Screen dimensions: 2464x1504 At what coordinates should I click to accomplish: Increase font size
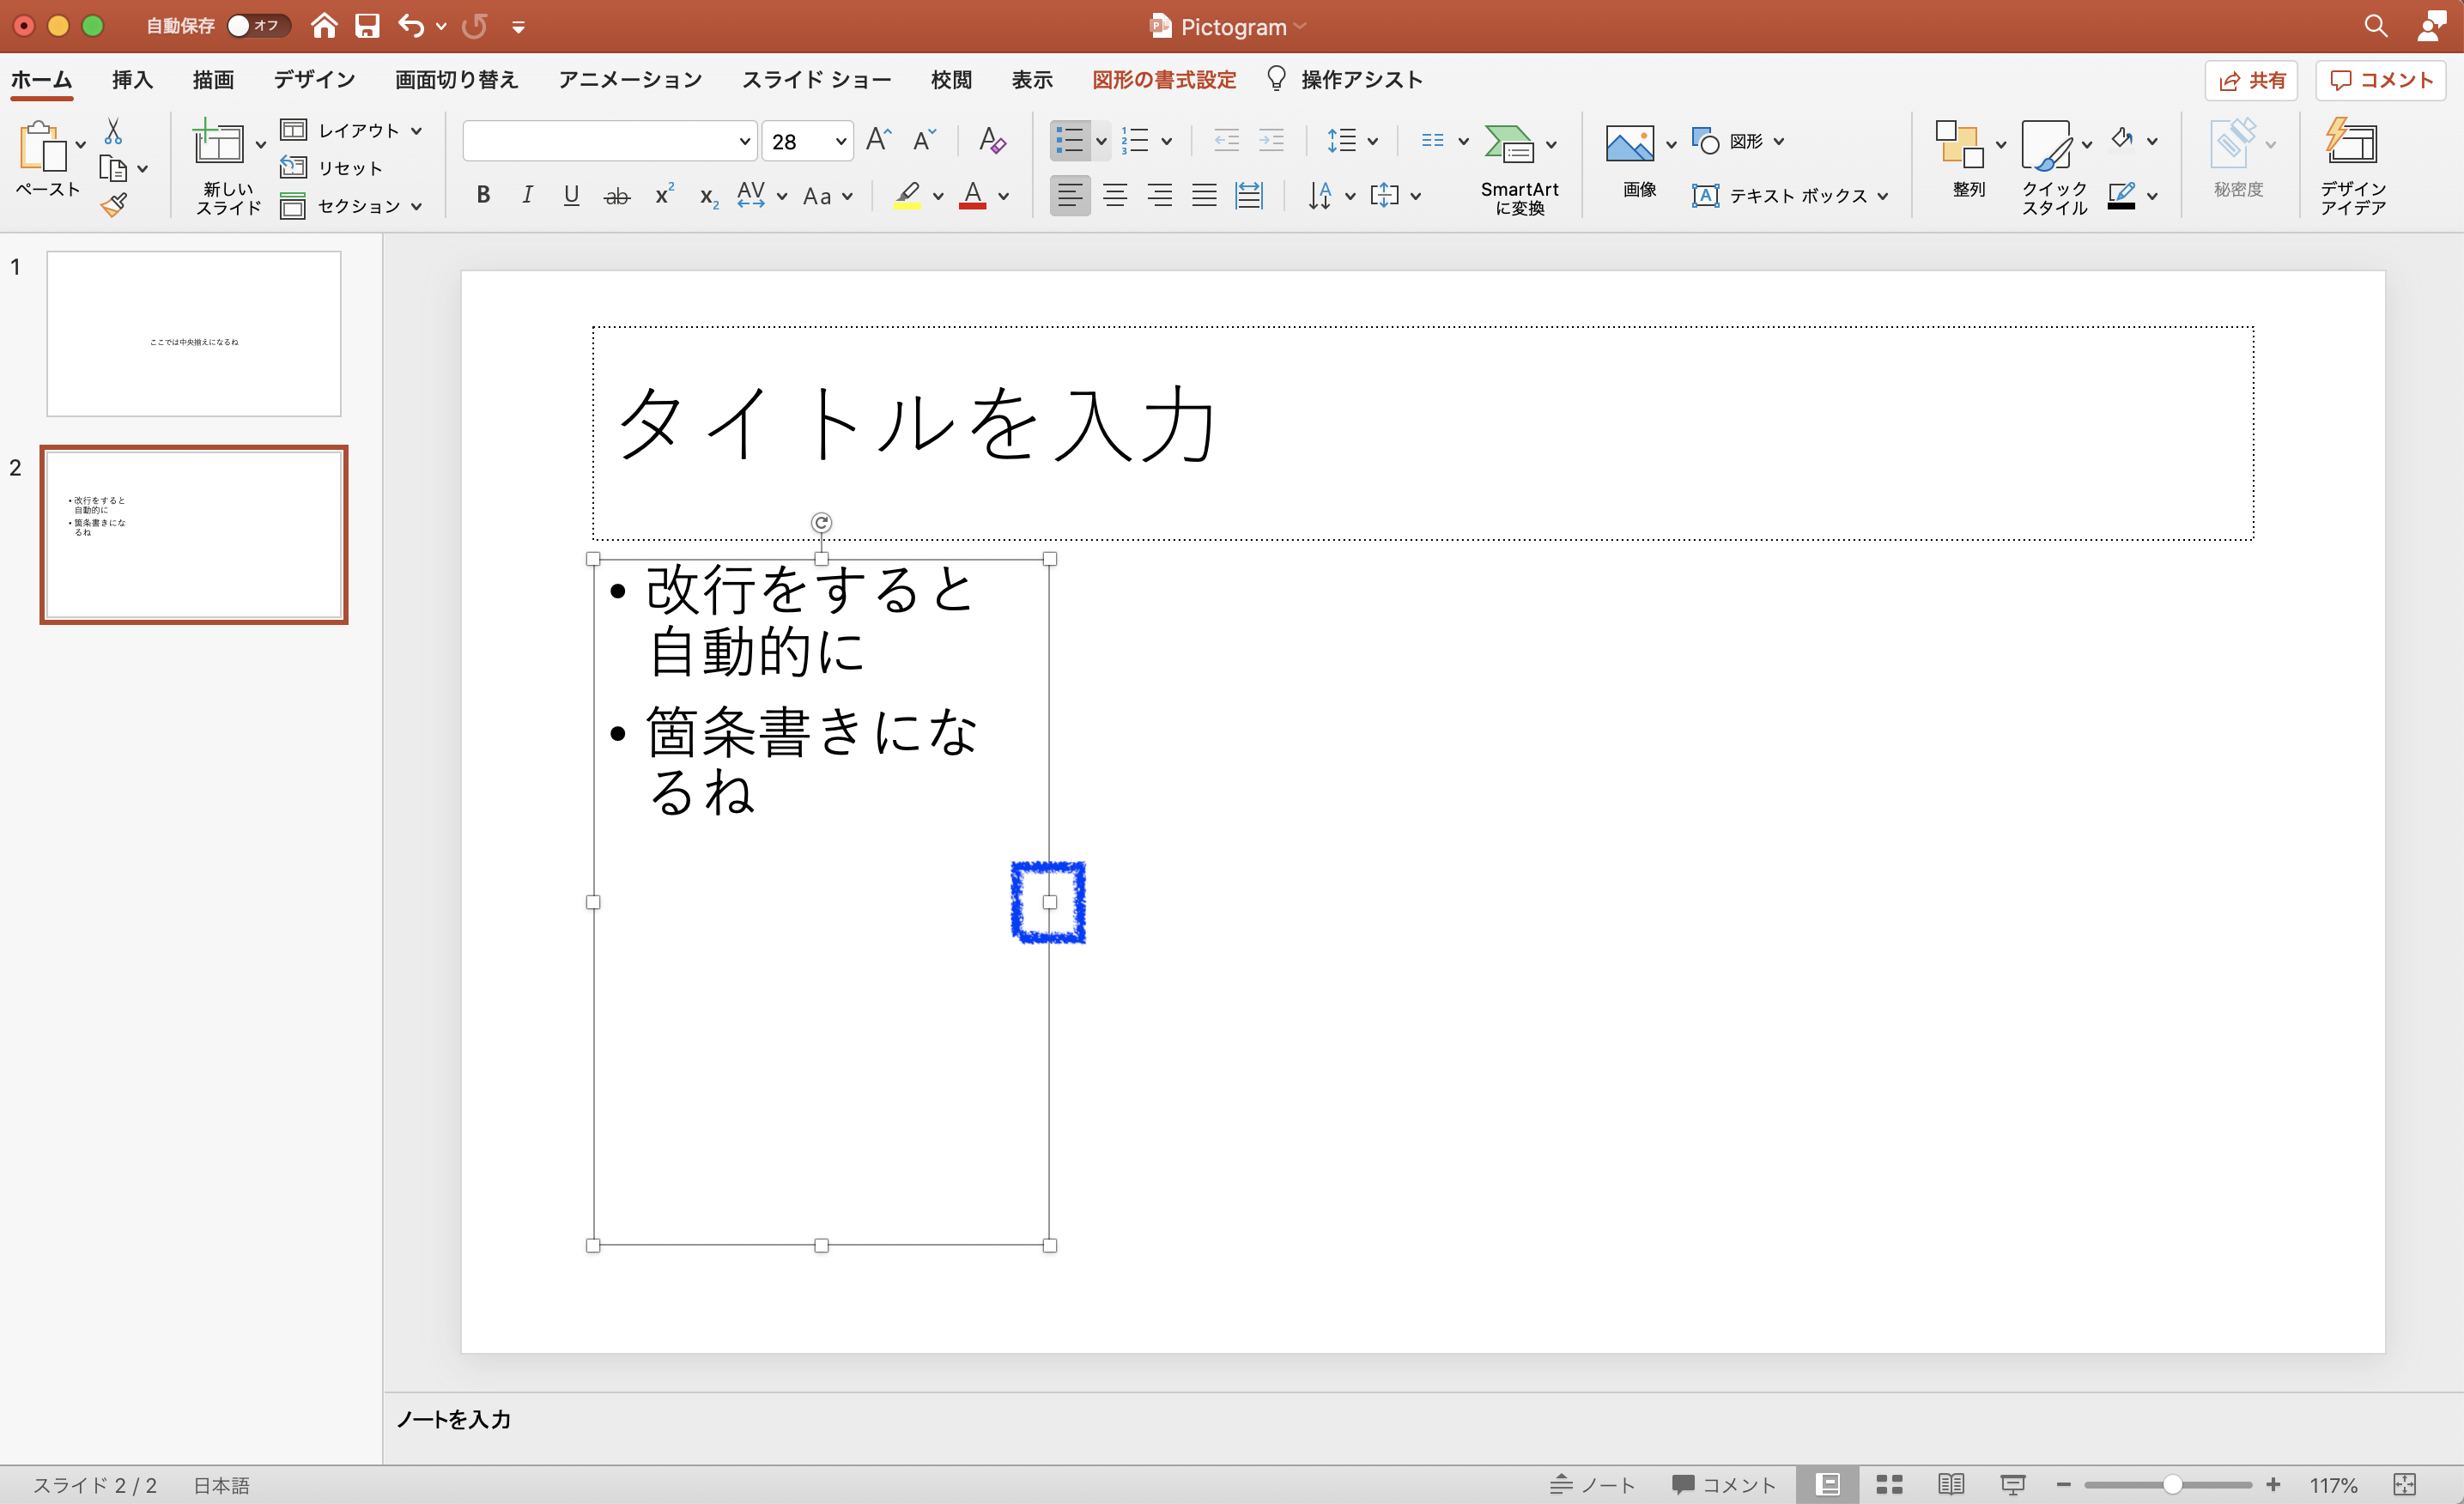click(878, 141)
